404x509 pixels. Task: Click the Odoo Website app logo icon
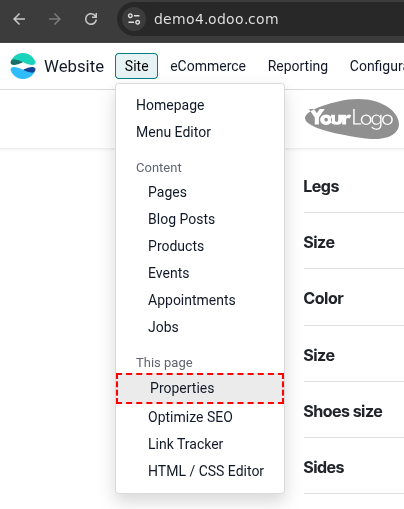(x=23, y=66)
